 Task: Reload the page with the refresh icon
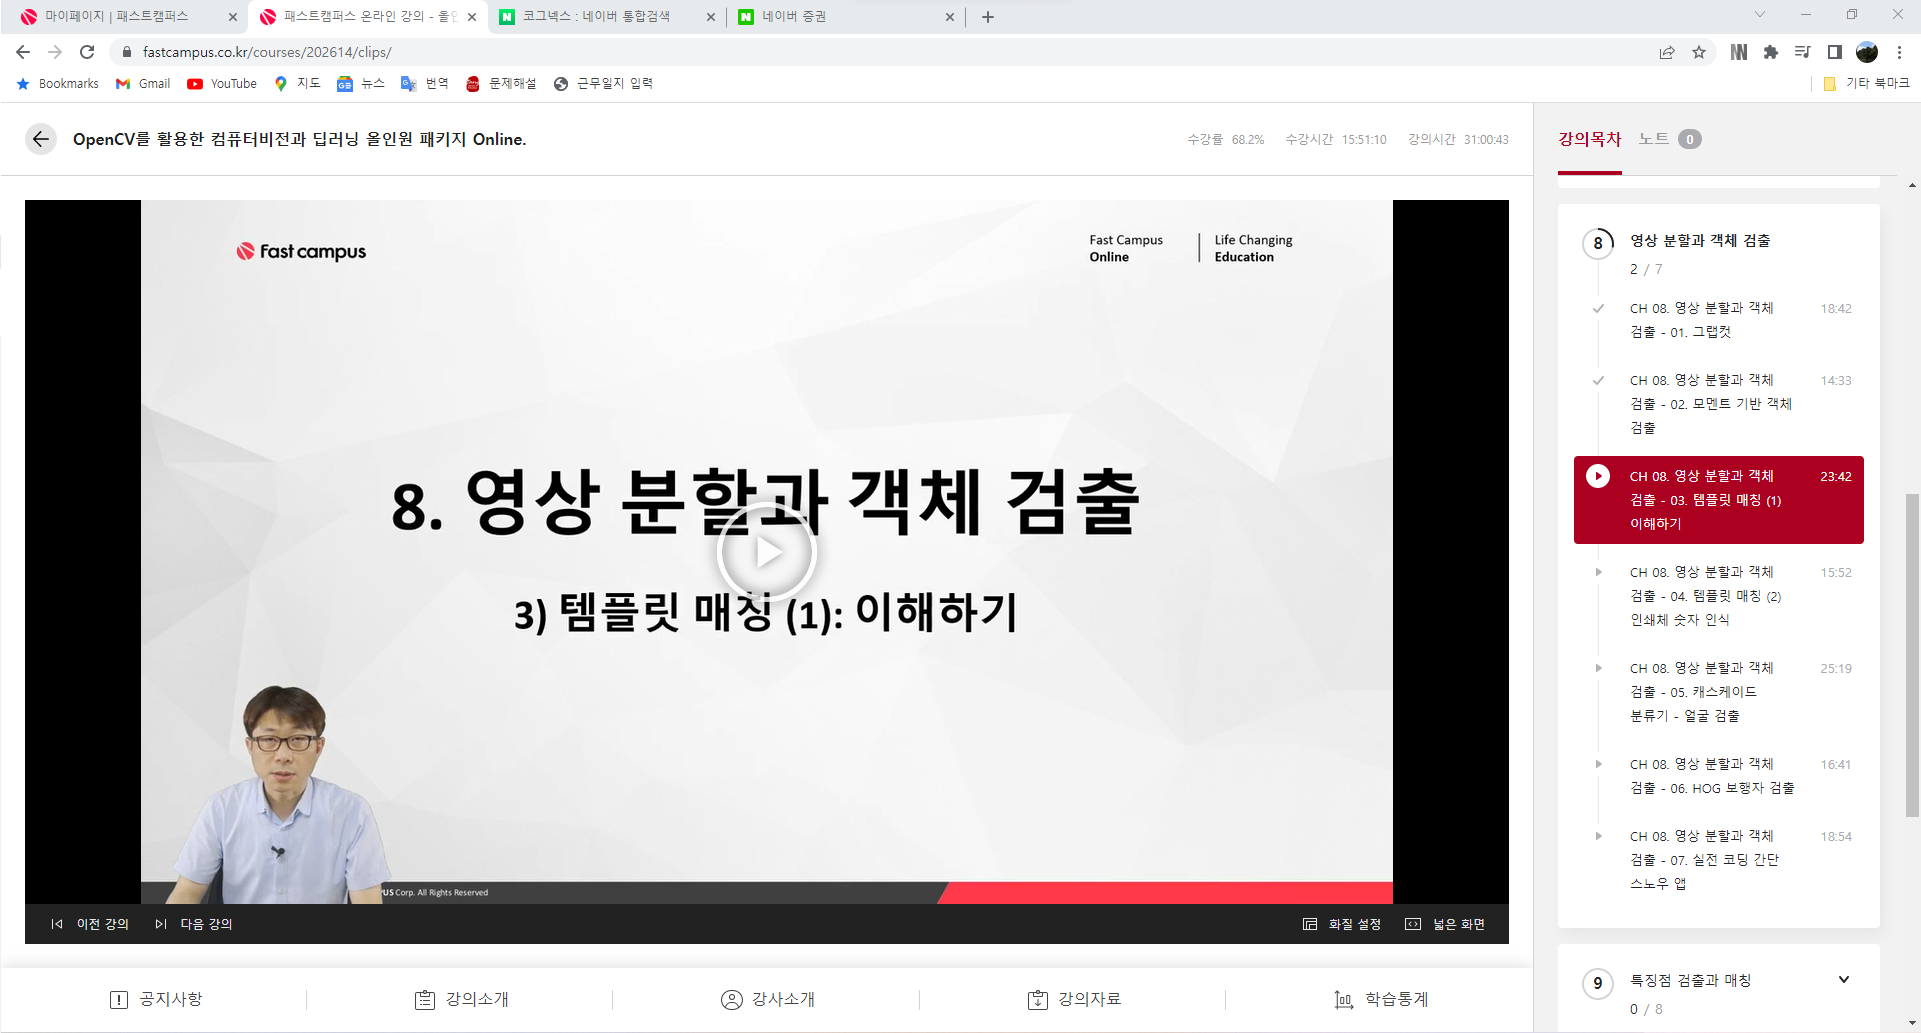click(87, 52)
